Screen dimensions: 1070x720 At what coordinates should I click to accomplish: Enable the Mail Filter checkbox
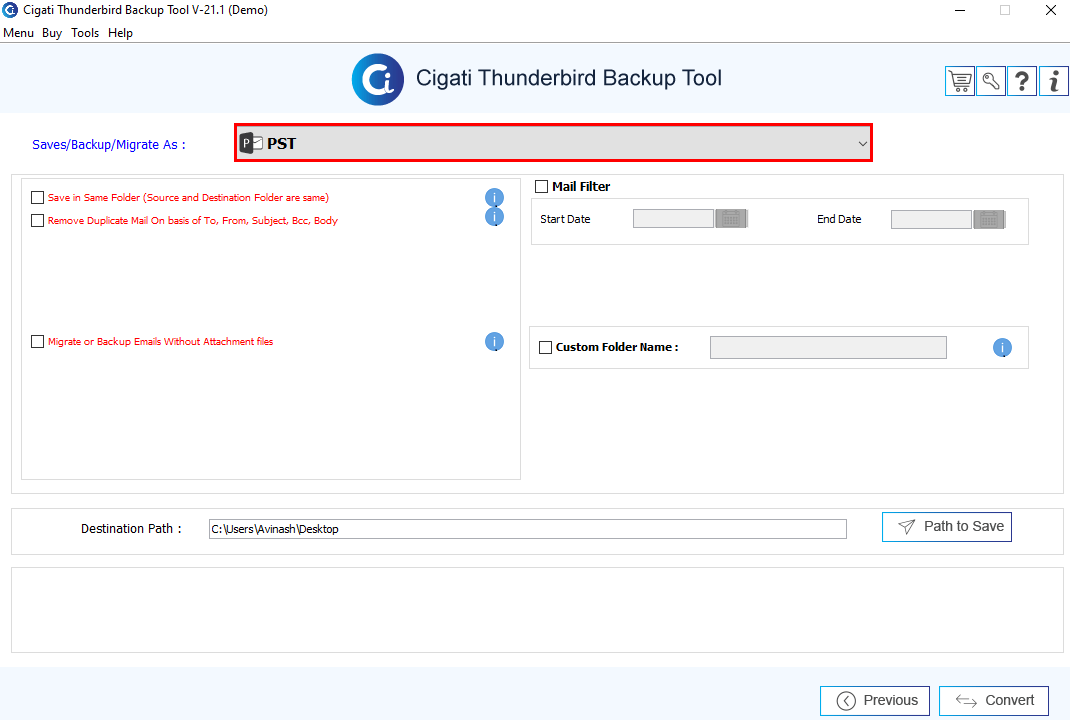pos(542,186)
